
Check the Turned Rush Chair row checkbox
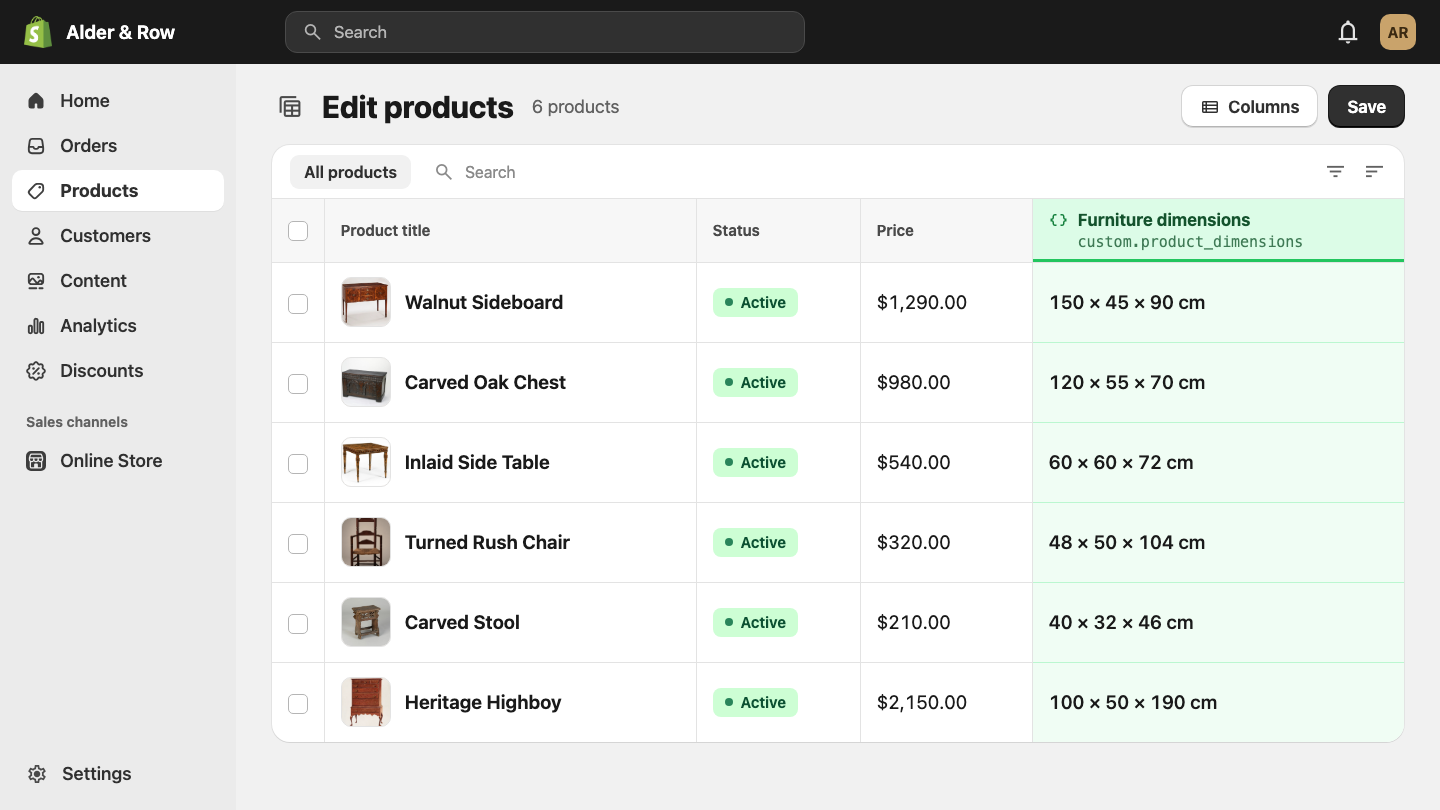coord(298,543)
